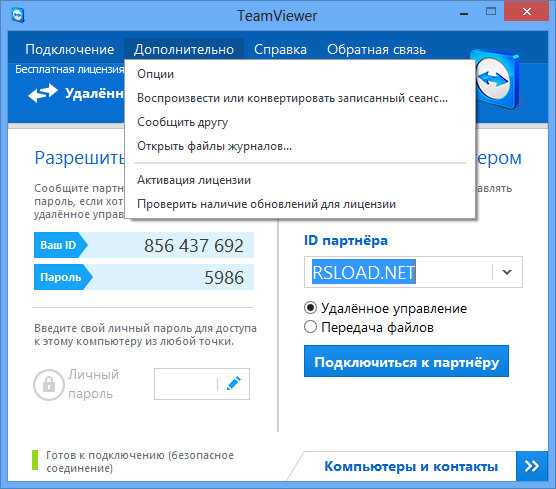Viewport: 556px width, 489px height.
Task: Click the Готов к подключению status text
Action: coord(140,462)
